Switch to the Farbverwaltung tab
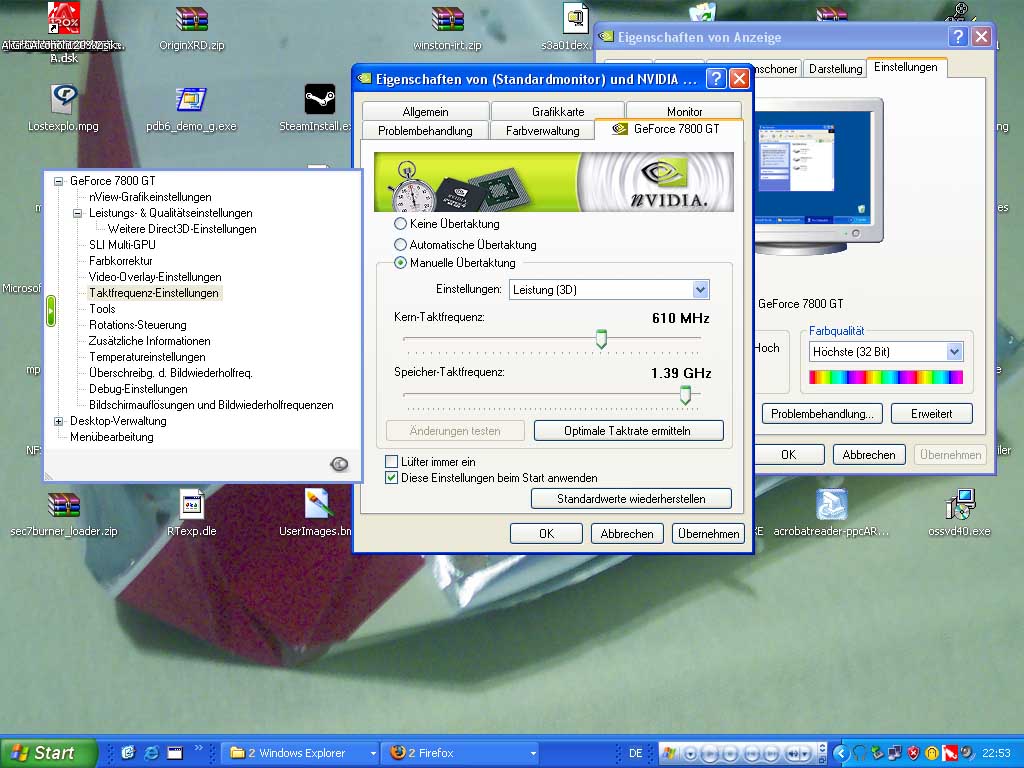Viewport: 1024px width, 768px height. click(542, 131)
